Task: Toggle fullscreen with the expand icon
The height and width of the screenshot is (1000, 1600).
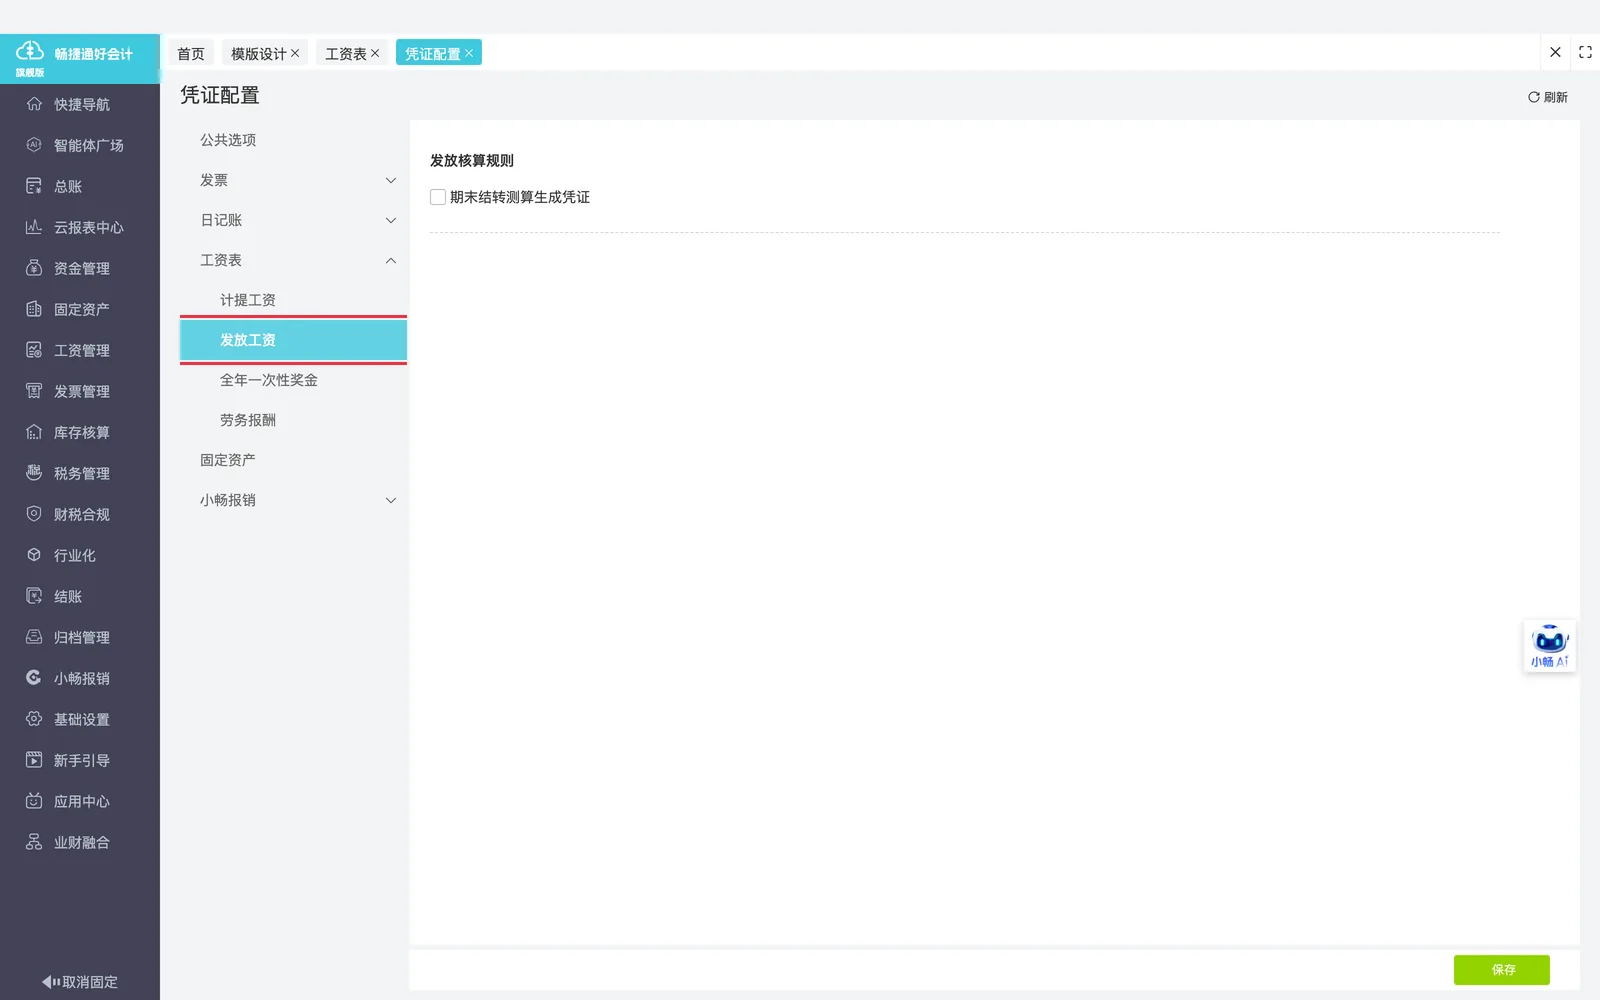Action: click(1585, 52)
